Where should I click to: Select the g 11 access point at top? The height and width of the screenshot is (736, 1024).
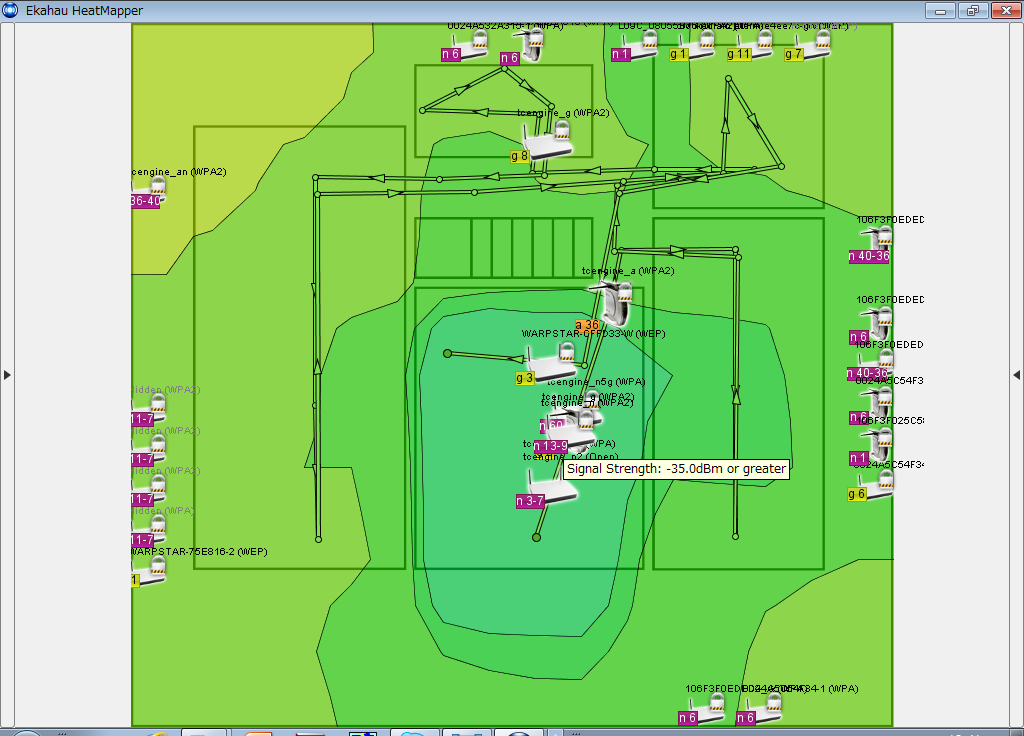point(756,46)
